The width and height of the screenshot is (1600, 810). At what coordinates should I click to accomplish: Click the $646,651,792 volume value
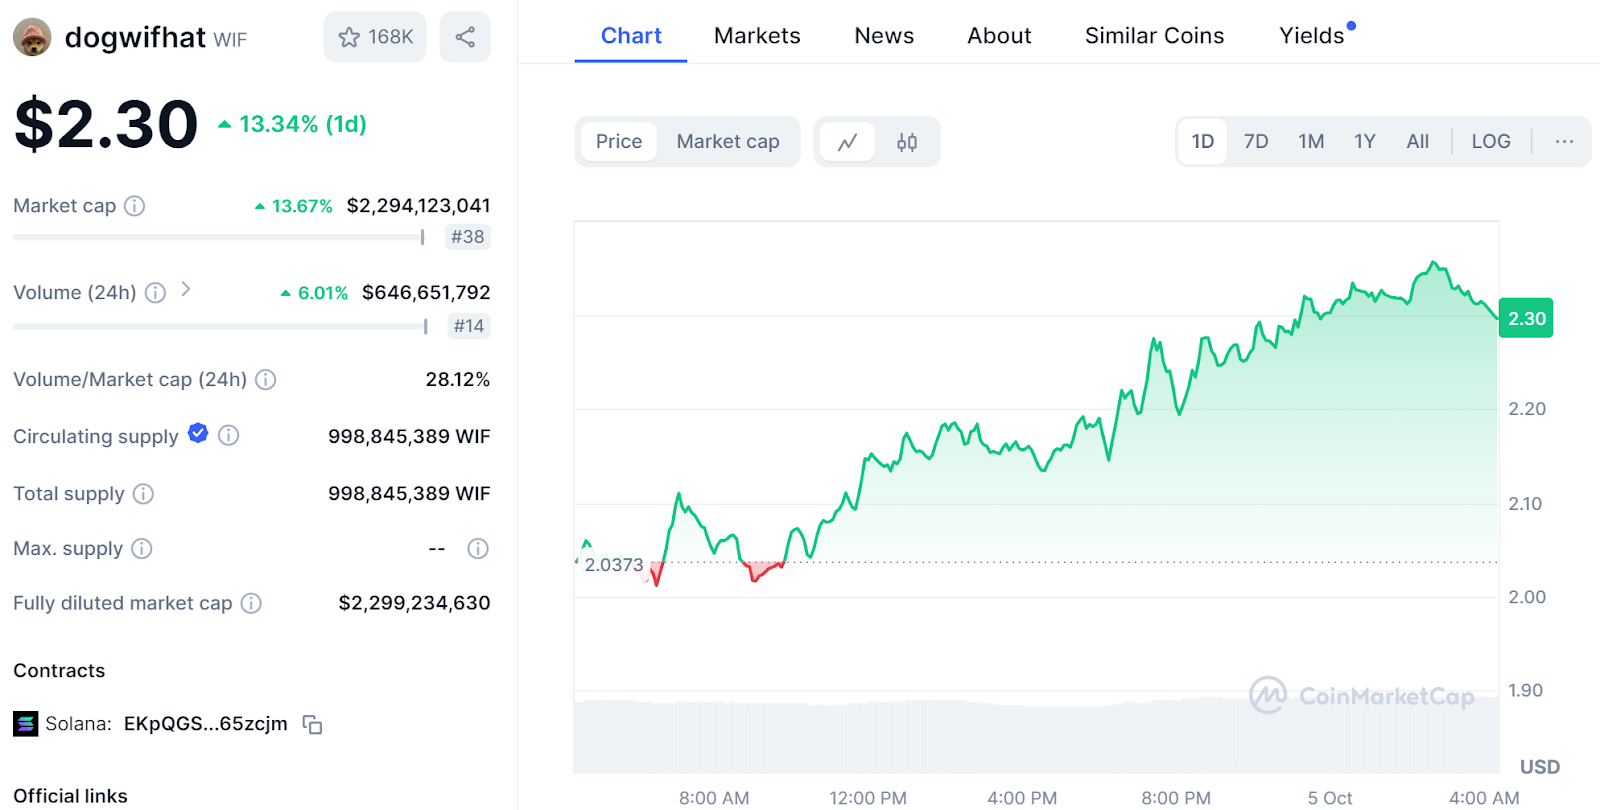pyautogui.click(x=426, y=293)
